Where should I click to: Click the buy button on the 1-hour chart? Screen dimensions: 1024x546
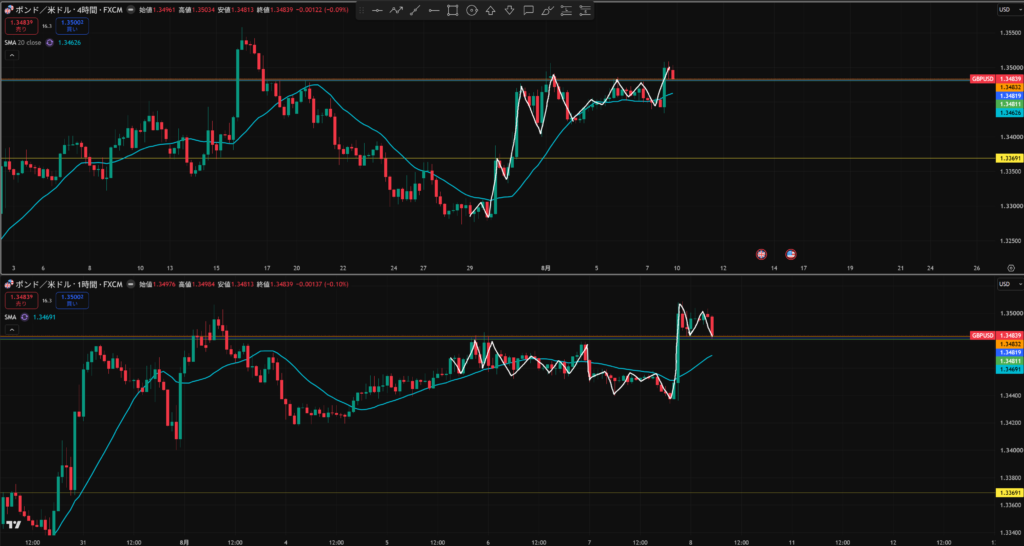73,300
